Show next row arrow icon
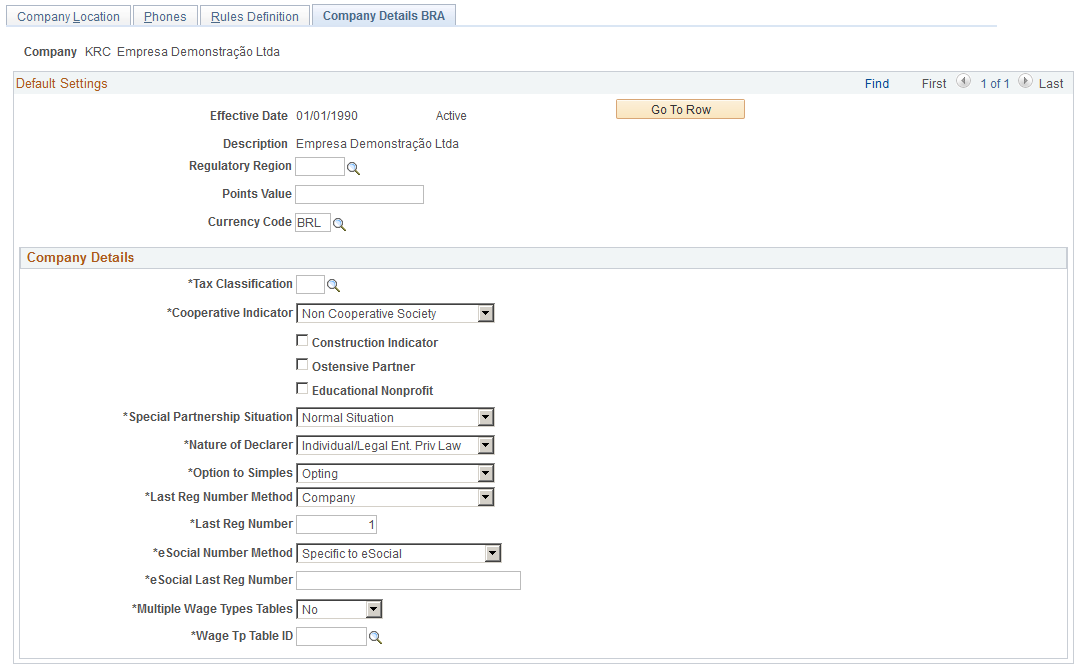 [1025, 81]
